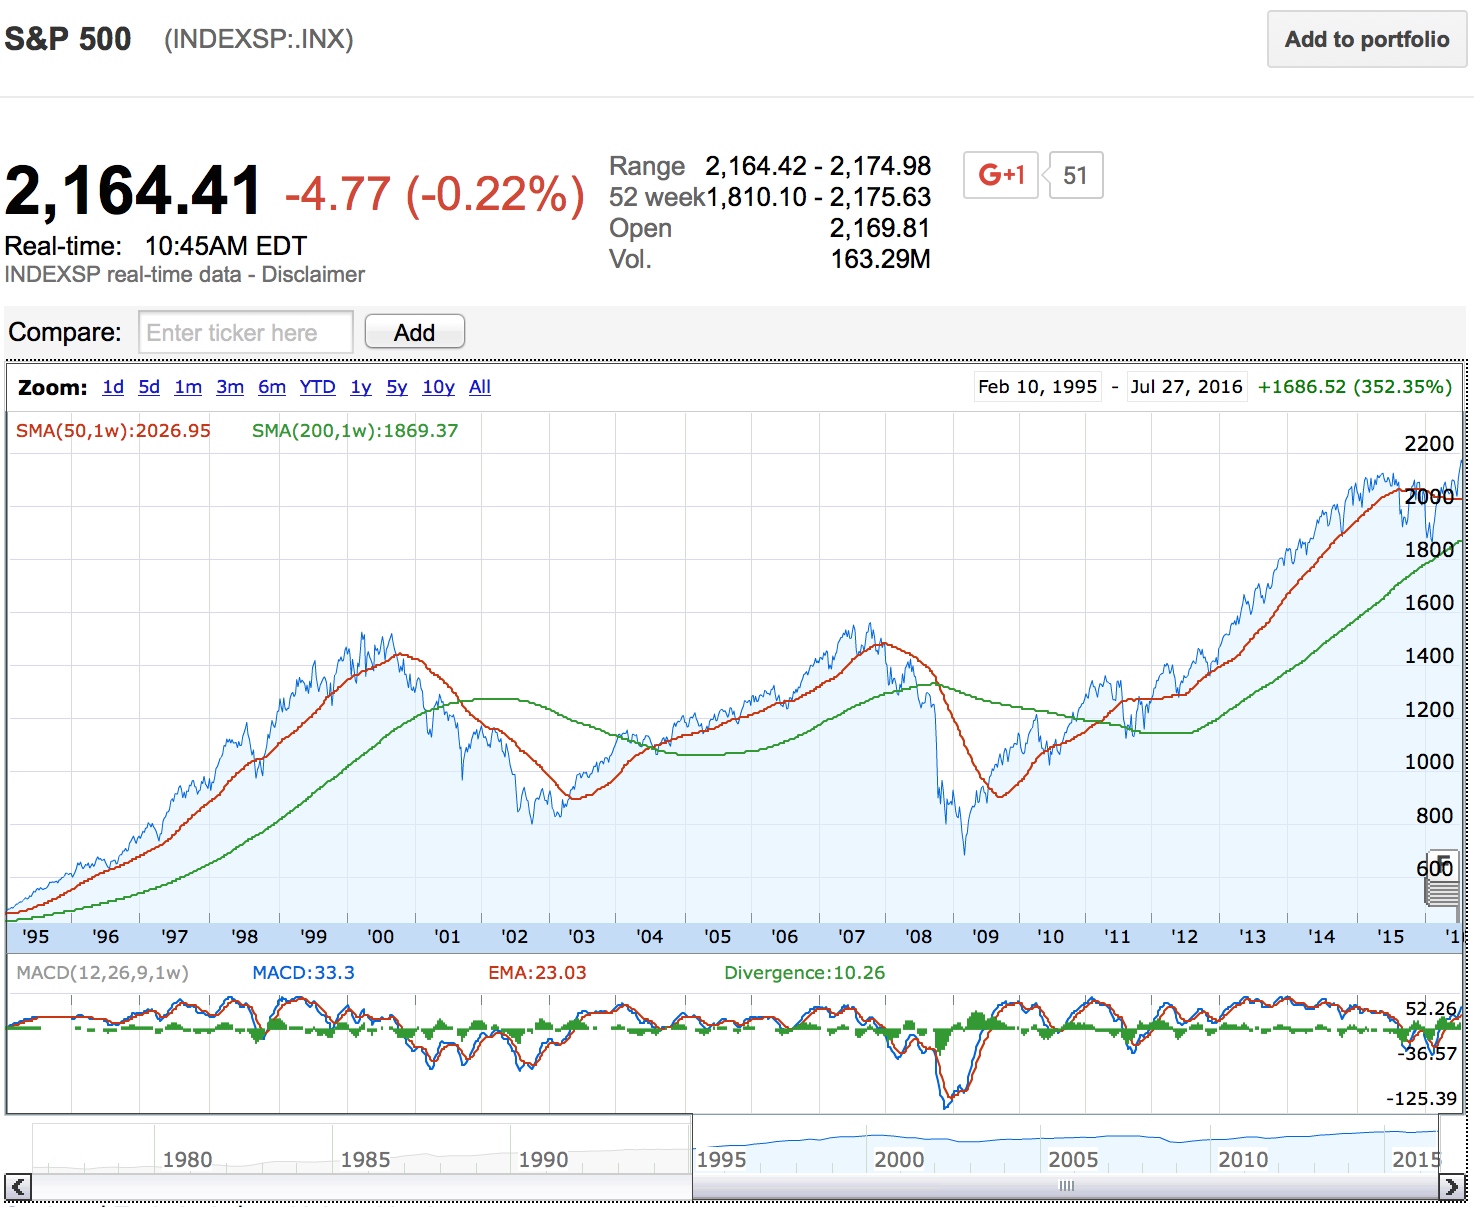Click the (INDEXSP:.INX) ticker symbol text

259,39
